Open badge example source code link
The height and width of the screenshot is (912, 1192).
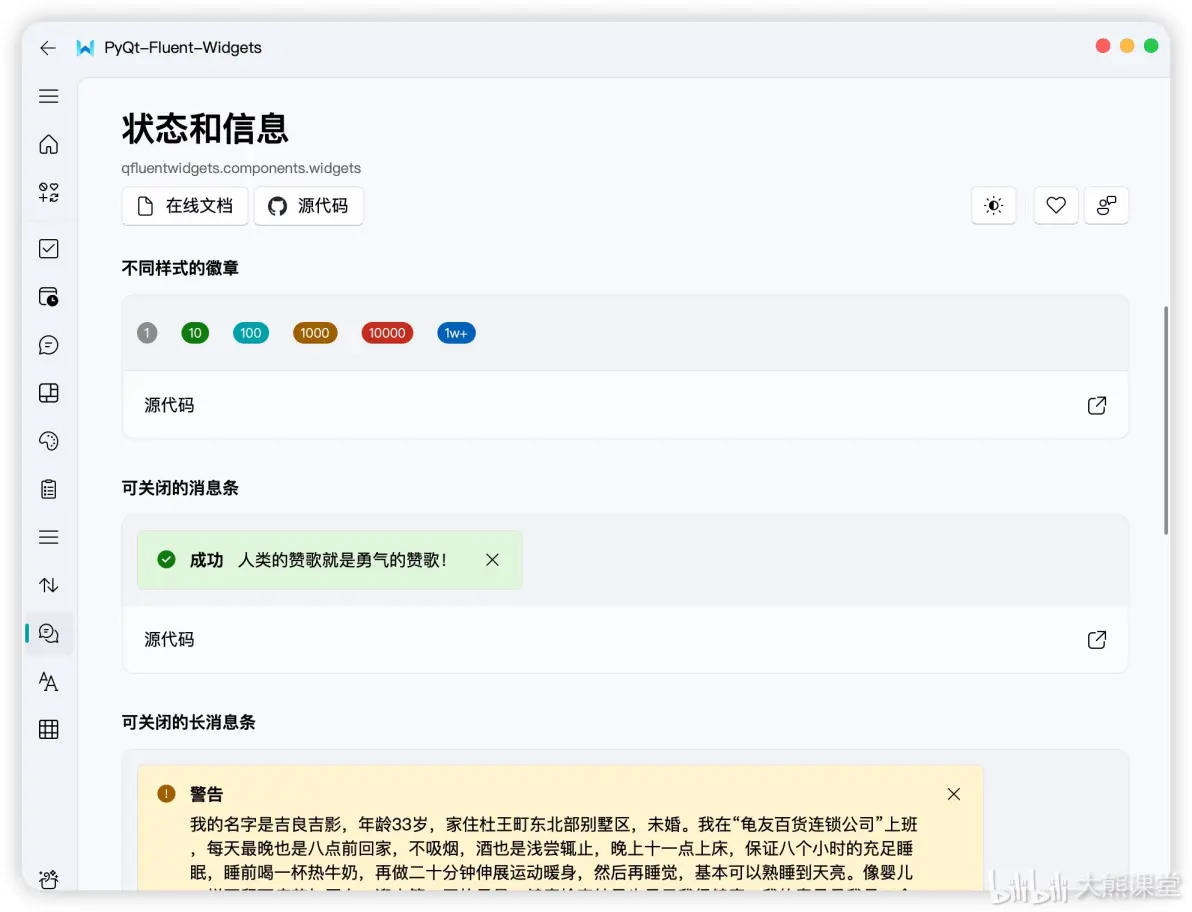point(1097,405)
